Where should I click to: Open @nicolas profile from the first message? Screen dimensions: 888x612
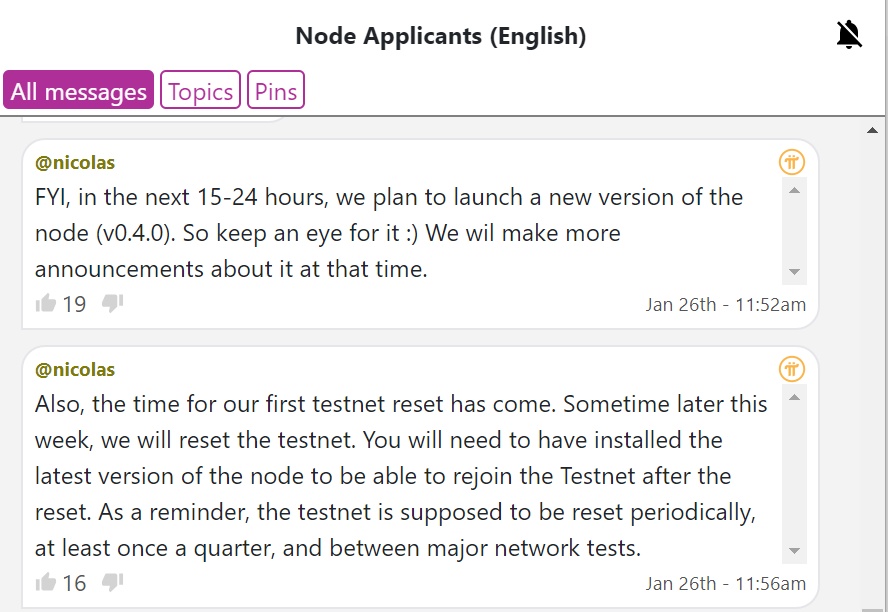click(x=75, y=163)
